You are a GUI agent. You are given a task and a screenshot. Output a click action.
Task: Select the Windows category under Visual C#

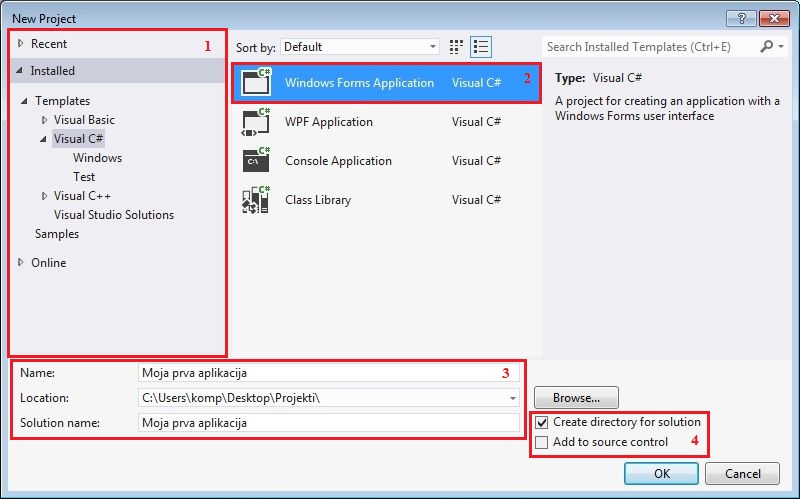click(97, 158)
